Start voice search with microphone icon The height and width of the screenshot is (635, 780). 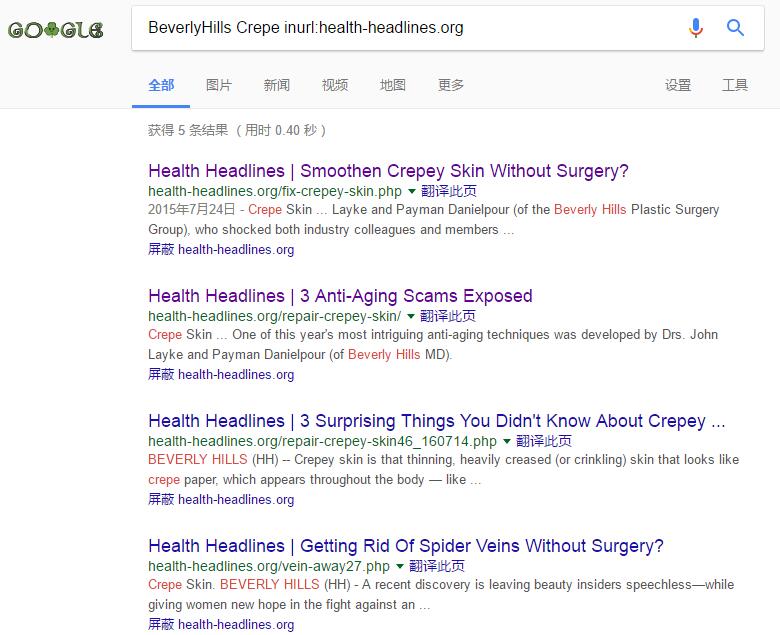[696, 28]
